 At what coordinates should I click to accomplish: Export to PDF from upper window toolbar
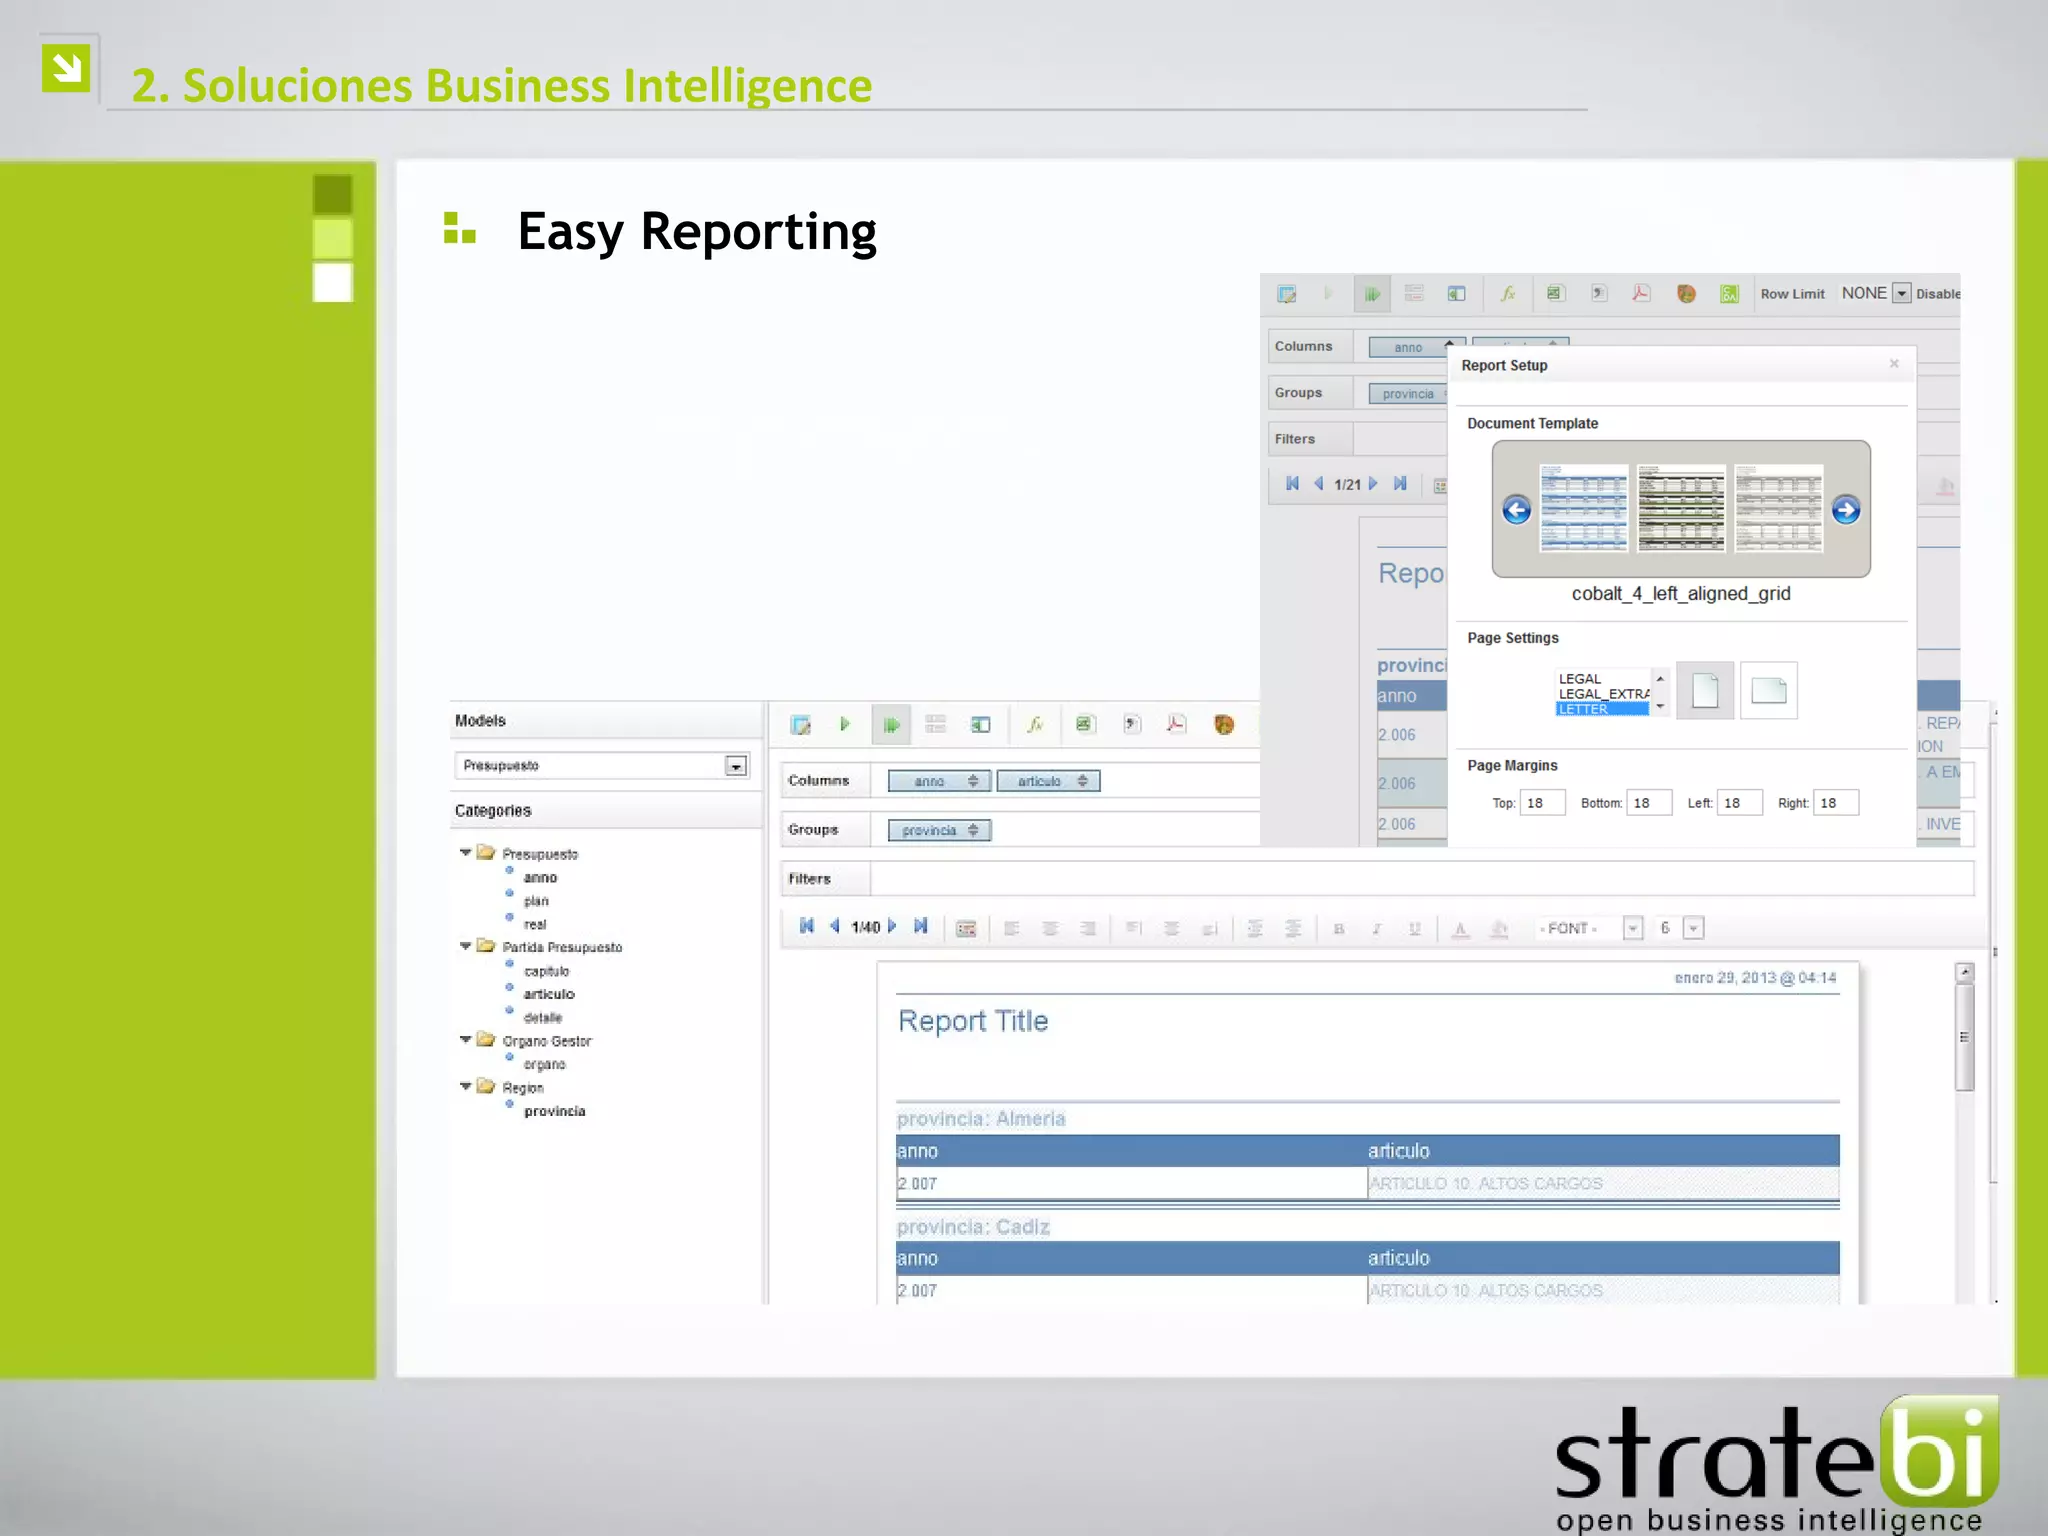click(1641, 293)
